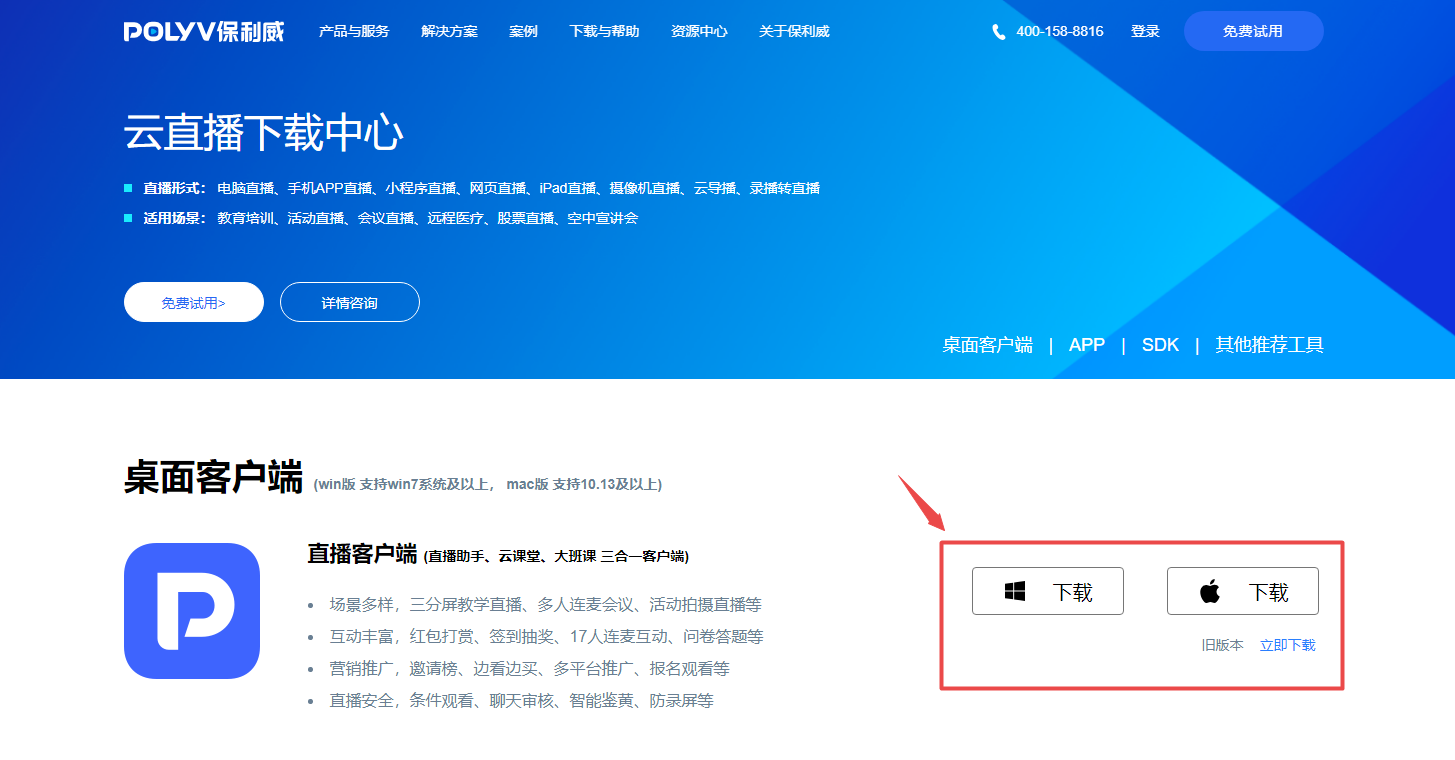Screen dimensions: 1455x760
Task: Click the phone icon beside 400-158-8816
Action: (998, 32)
